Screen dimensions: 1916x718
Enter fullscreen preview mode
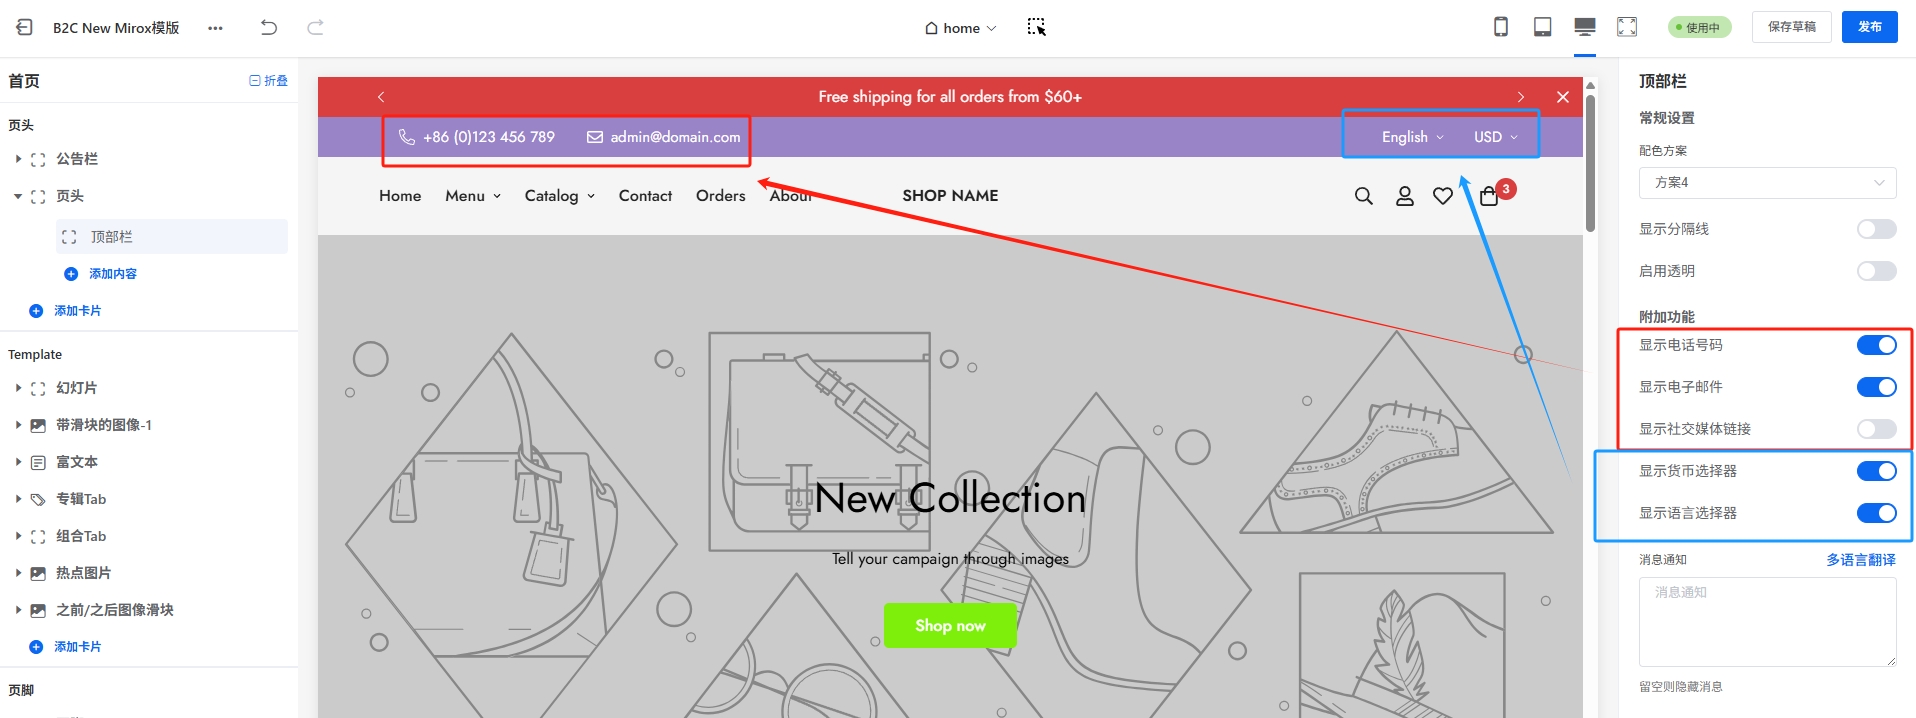(x=1627, y=27)
